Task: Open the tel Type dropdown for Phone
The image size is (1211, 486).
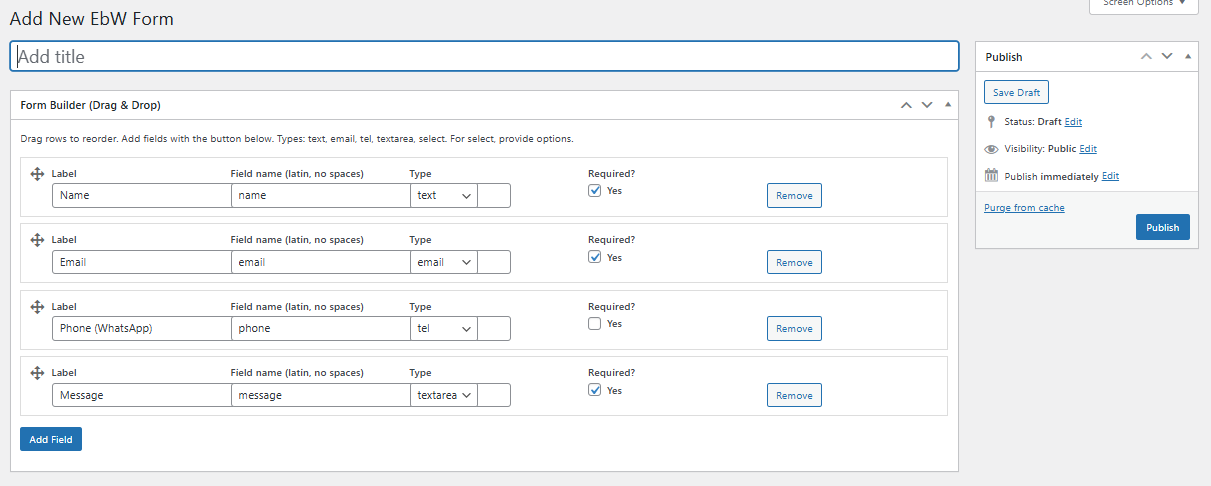Action: [x=444, y=329]
